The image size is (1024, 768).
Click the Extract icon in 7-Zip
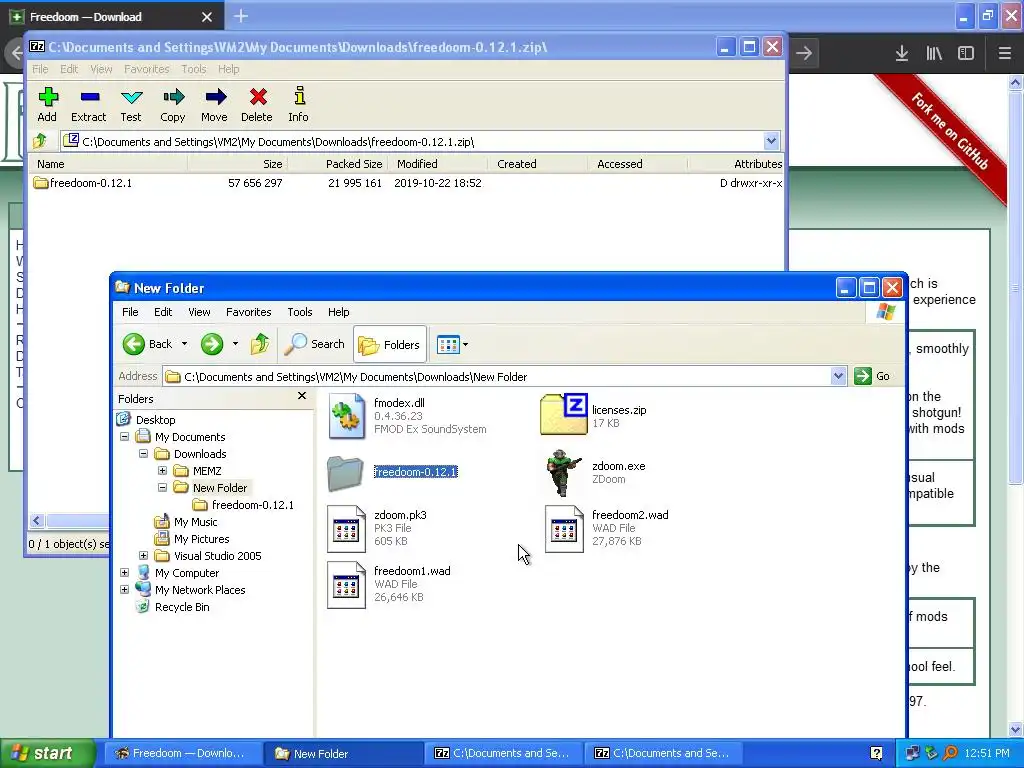coord(89,97)
